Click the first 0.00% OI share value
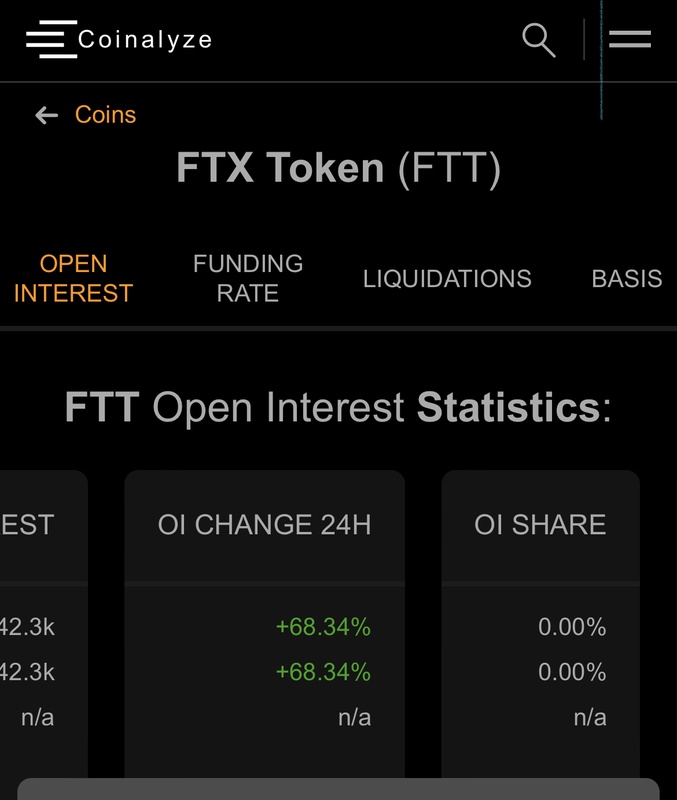677x800 pixels. (x=572, y=627)
